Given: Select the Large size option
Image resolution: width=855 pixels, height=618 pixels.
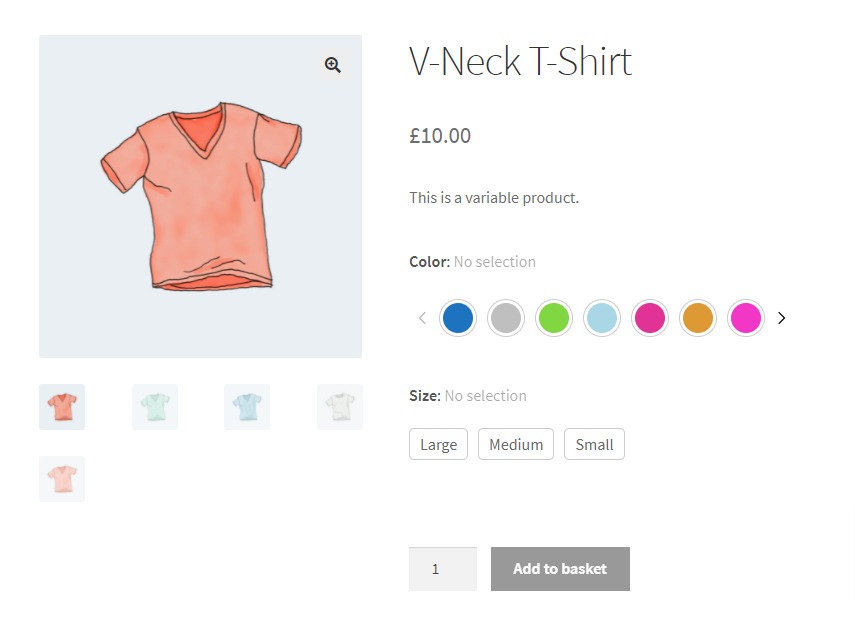Looking at the screenshot, I should tap(438, 444).
